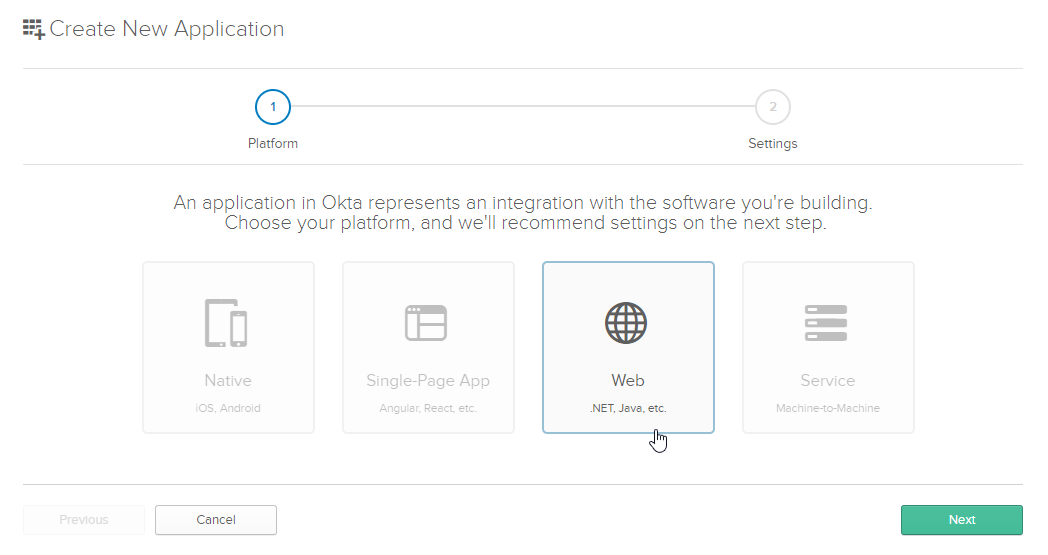Open the Platform step label
Image resolution: width=1048 pixels, height=555 pixels.
(273, 143)
